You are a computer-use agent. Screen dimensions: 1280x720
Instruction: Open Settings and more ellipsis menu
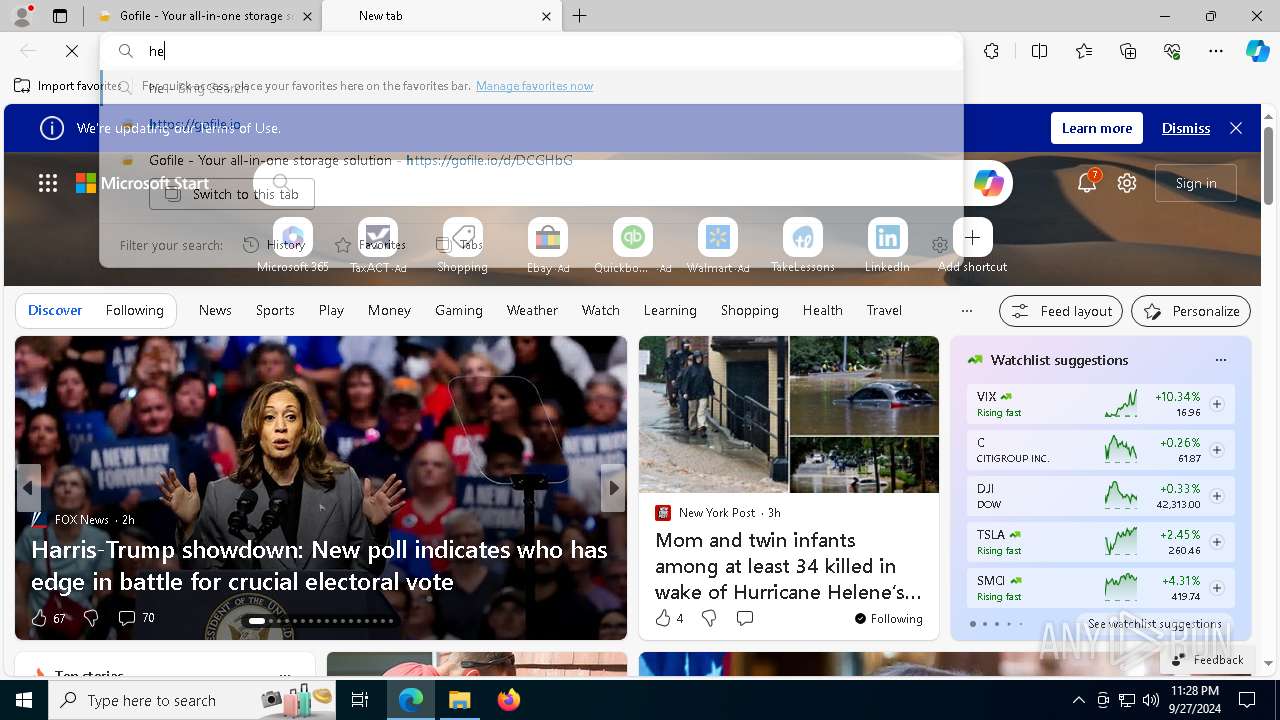tap(1216, 51)
